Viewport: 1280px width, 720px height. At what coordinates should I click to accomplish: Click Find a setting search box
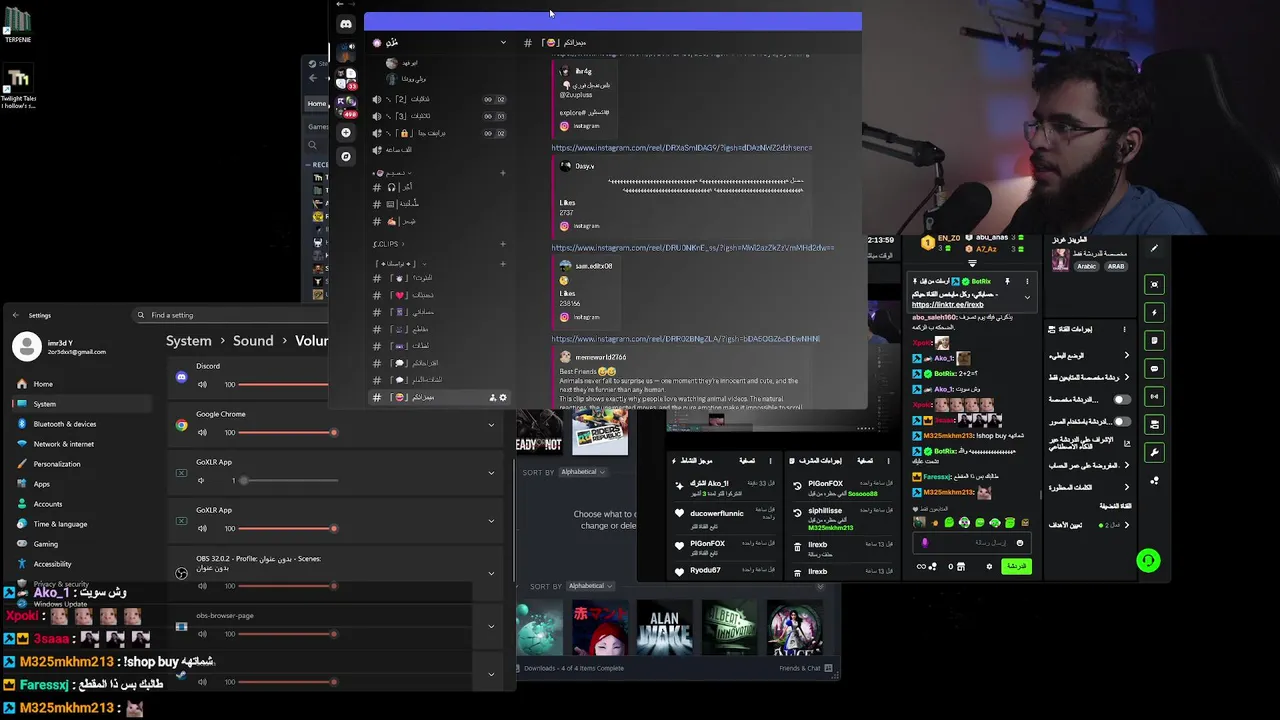[x=230, y=315]
